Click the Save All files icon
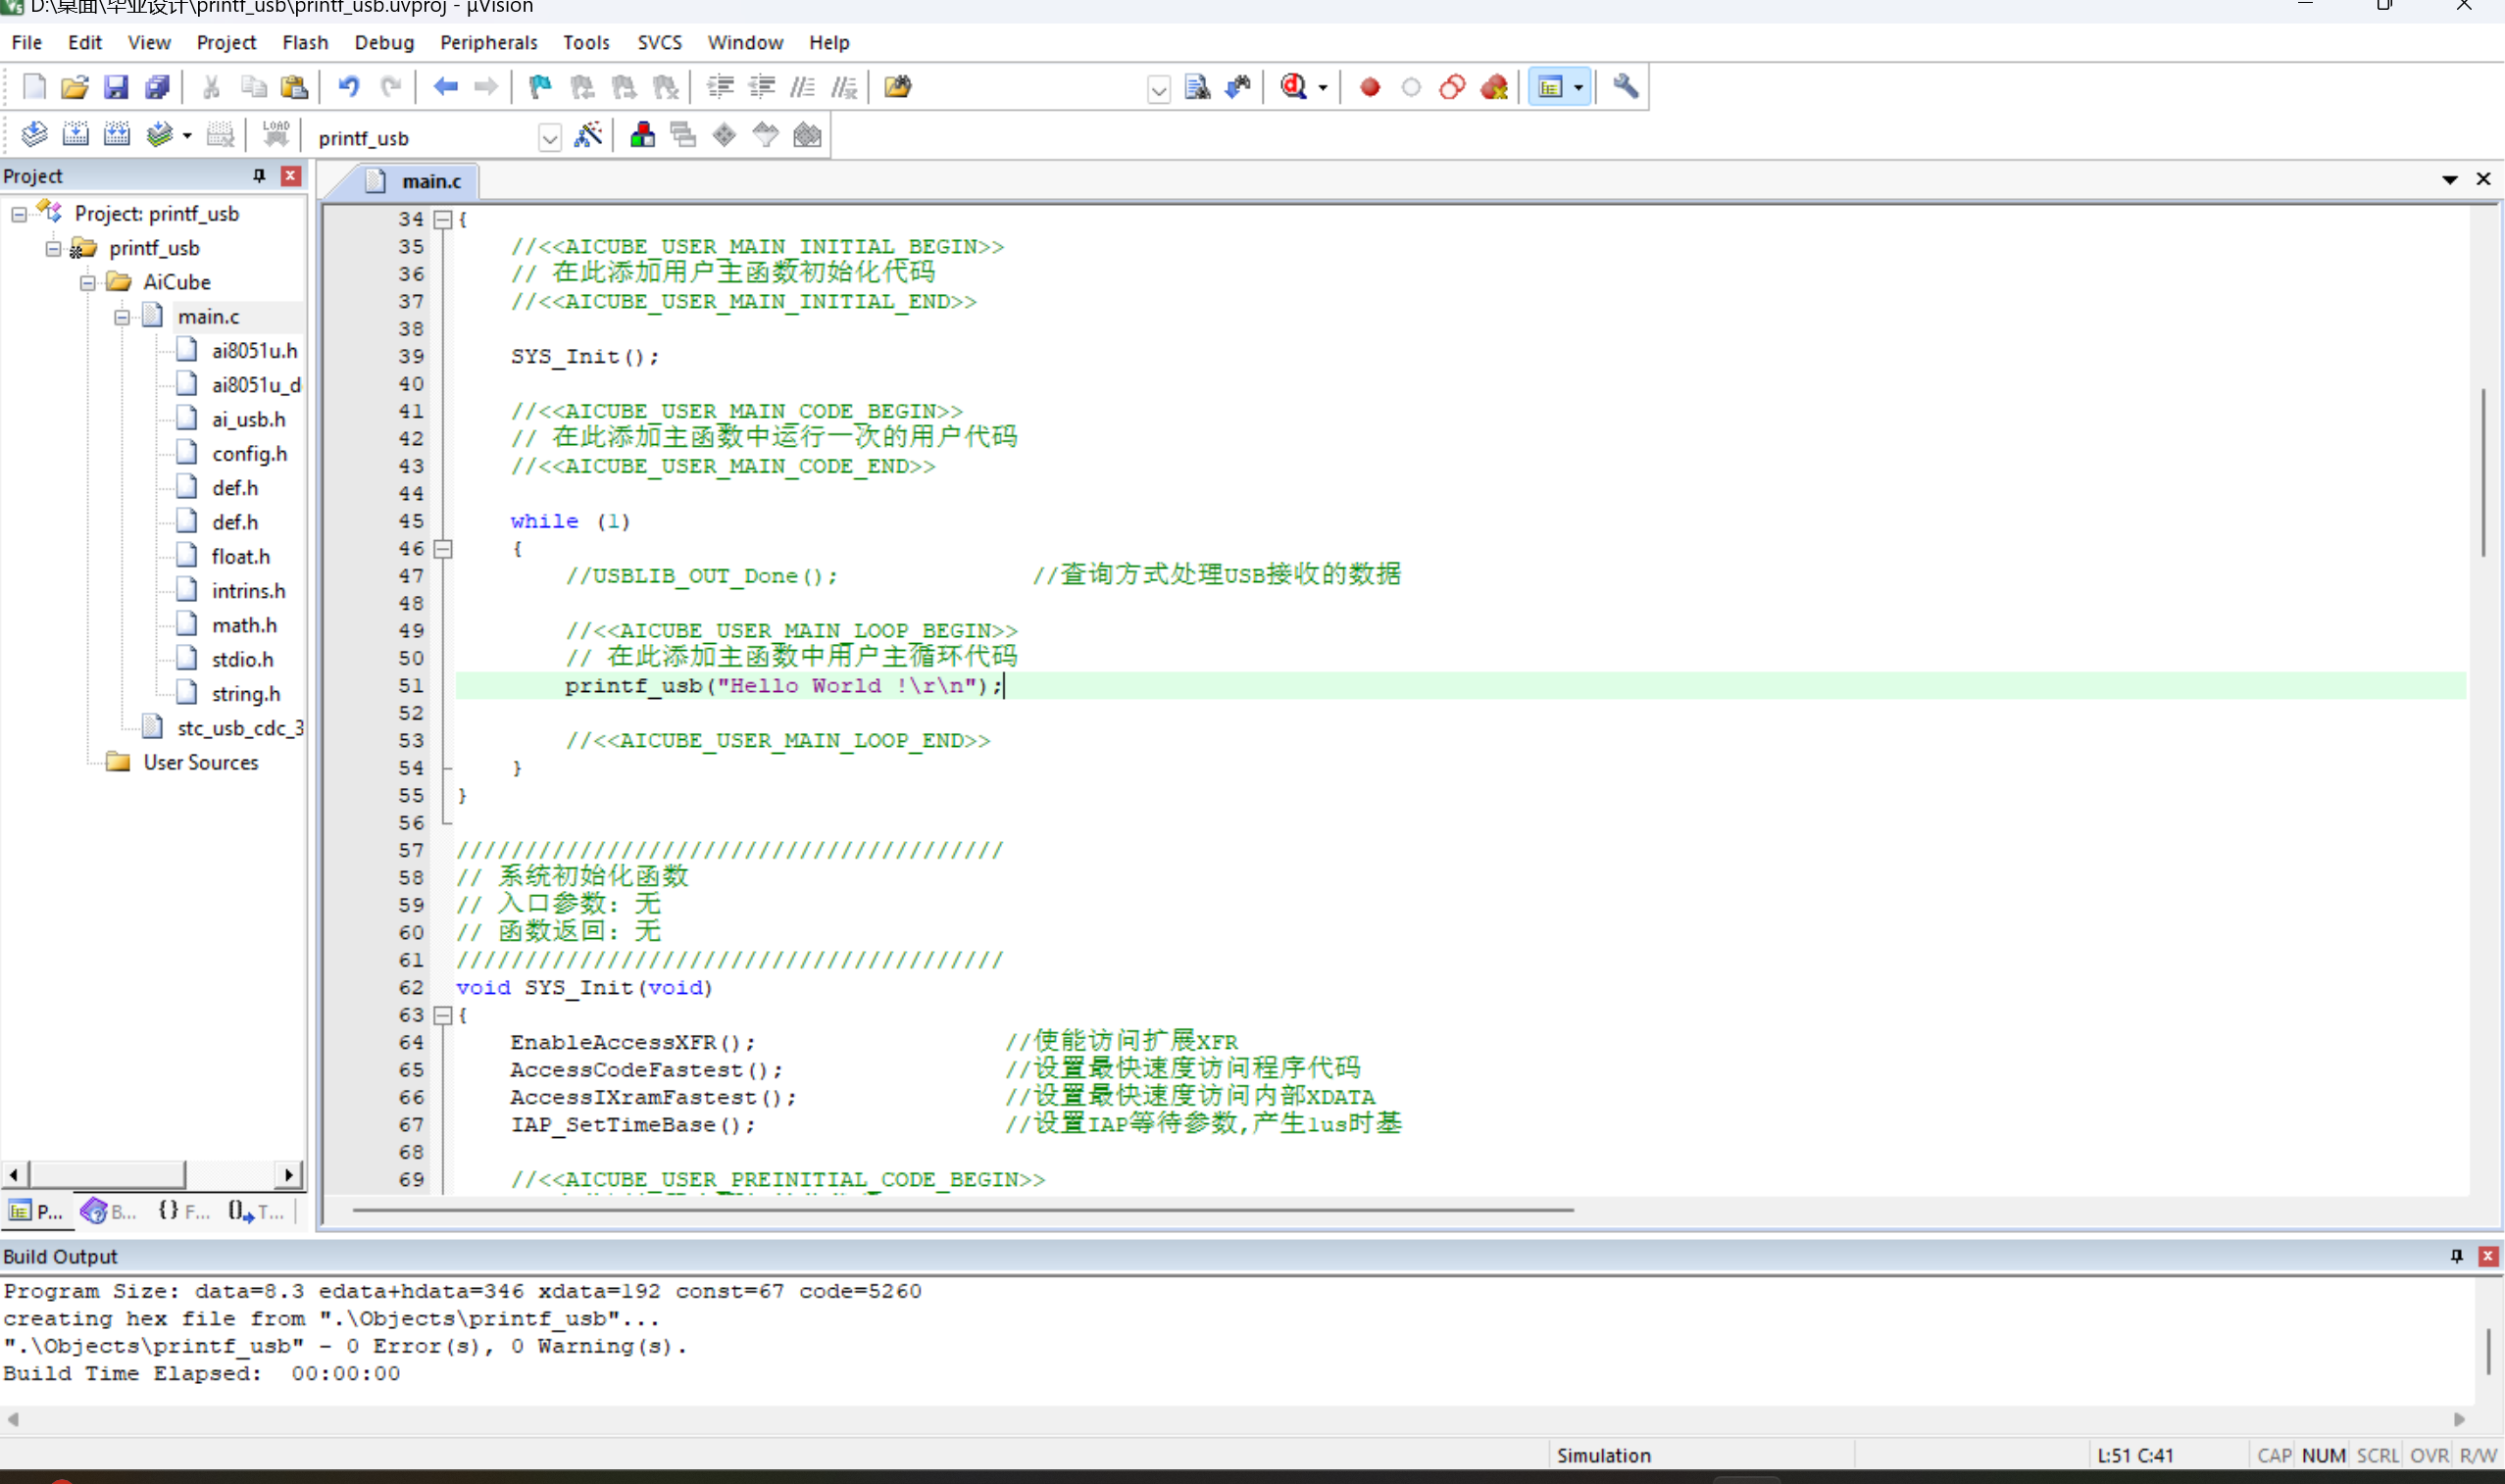The width and height of the screenshot is (2505, 1484). click(x=157, y=87)
